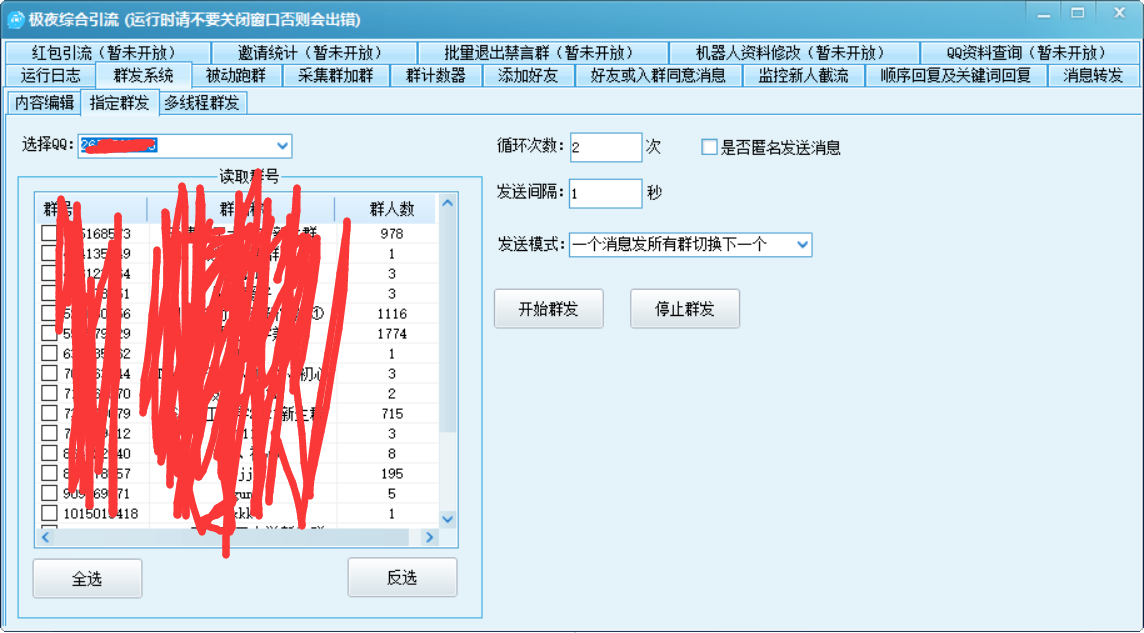Minimize the 极夜综合引流 window
1144x633 pixels.
tap(1044, 14)
